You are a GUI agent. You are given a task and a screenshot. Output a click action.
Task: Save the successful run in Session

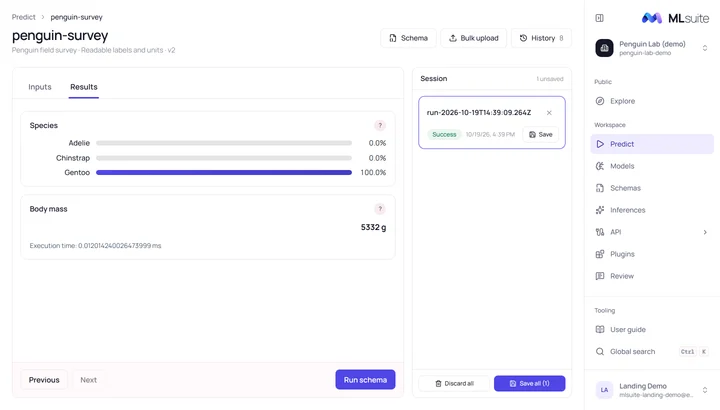(x=540, y=135)
